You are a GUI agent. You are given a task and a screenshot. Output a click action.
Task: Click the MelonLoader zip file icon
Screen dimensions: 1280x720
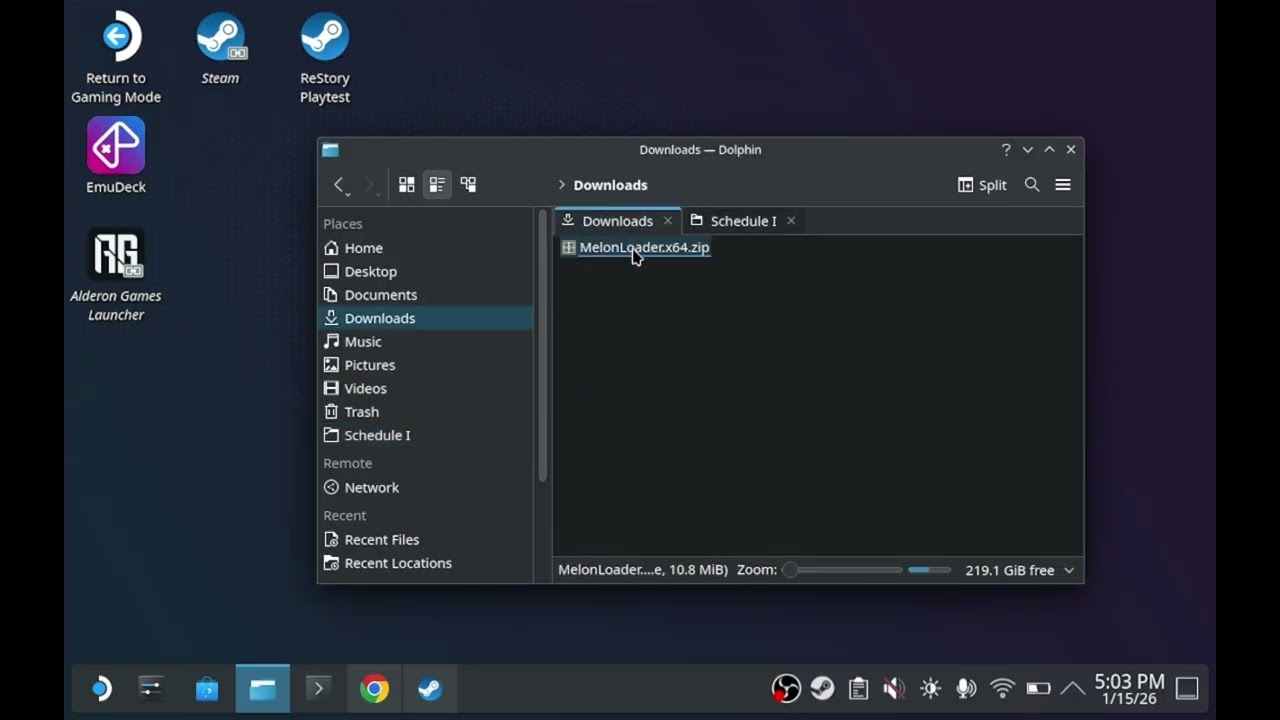click(568, 247)
